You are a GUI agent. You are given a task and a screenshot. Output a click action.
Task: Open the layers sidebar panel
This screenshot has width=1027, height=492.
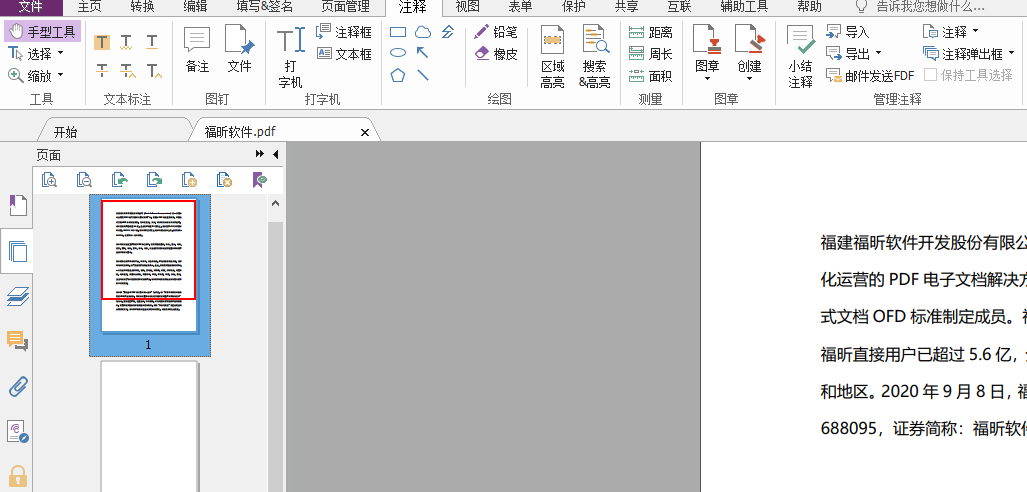pyautogui.click(x=17, y=296)
